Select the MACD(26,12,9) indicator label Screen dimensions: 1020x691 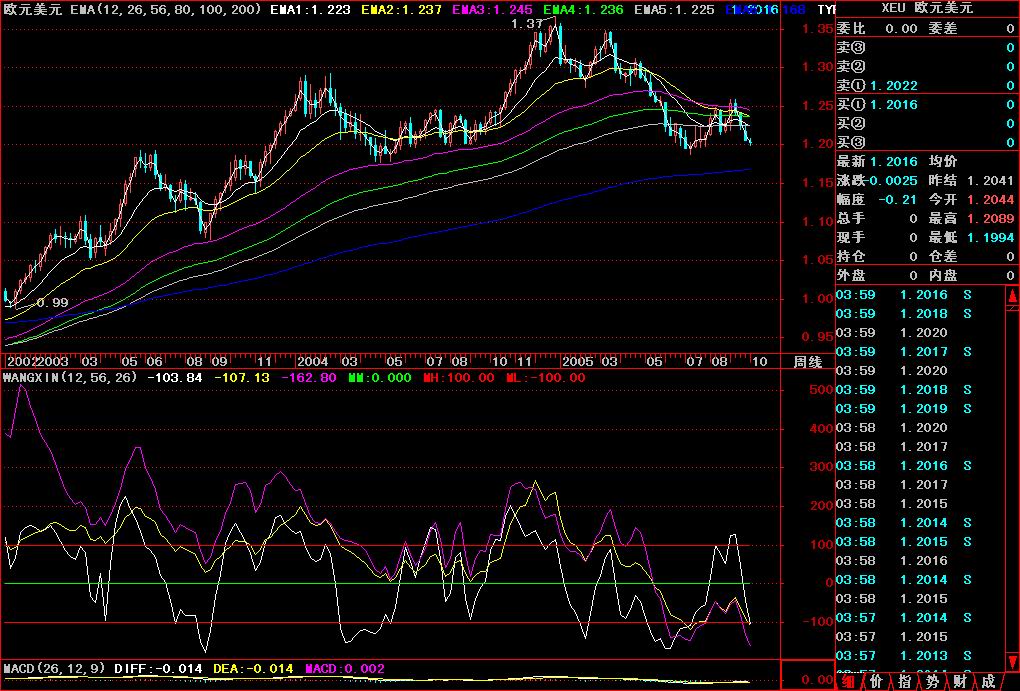(55, 668)
